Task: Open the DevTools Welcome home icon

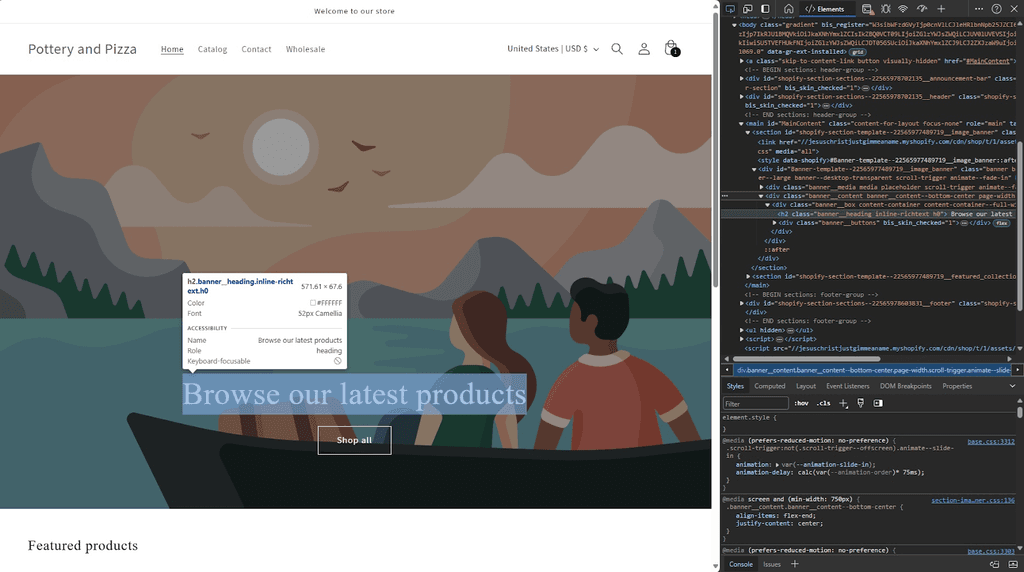Action: coord(789,9)
